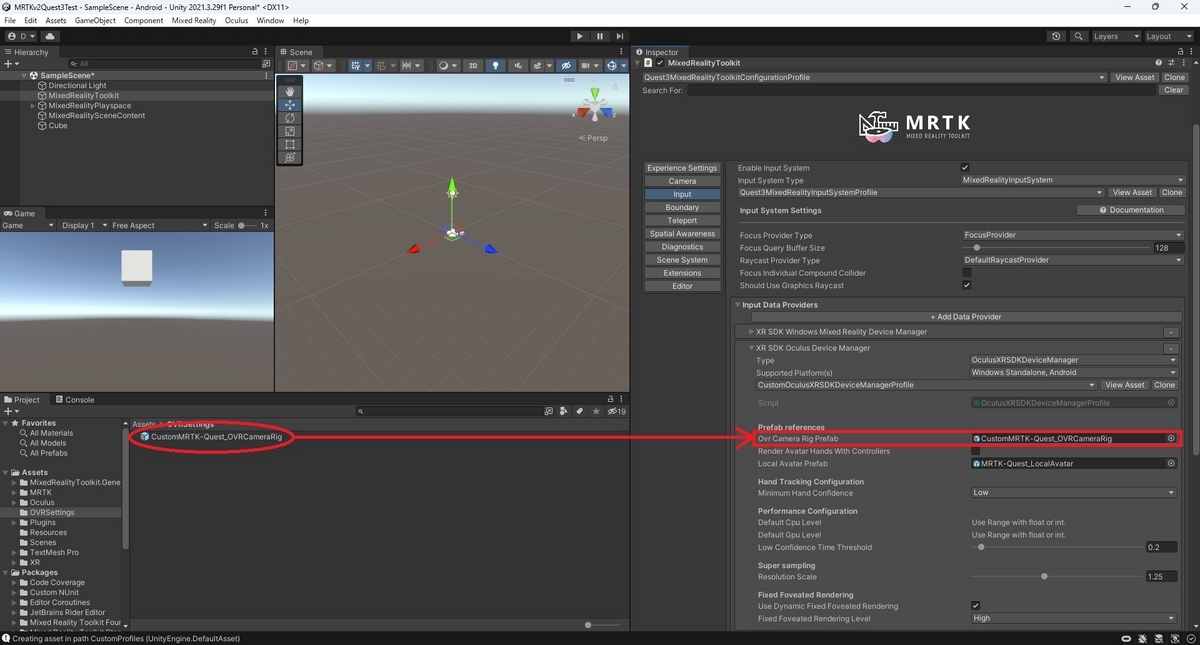
Task: Open Unity cloud services icon
Action: click(x=50, y=36)
